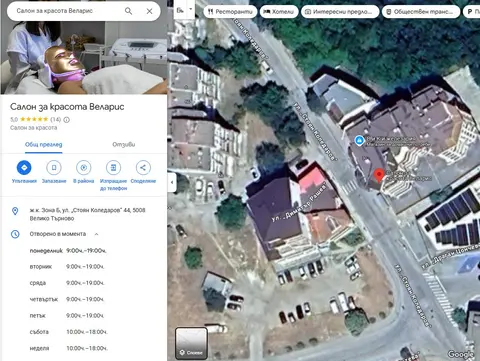Click the rating info icon next to (14)
The height and width of the screenshot is (361, 480).
[x=67, y=120]
